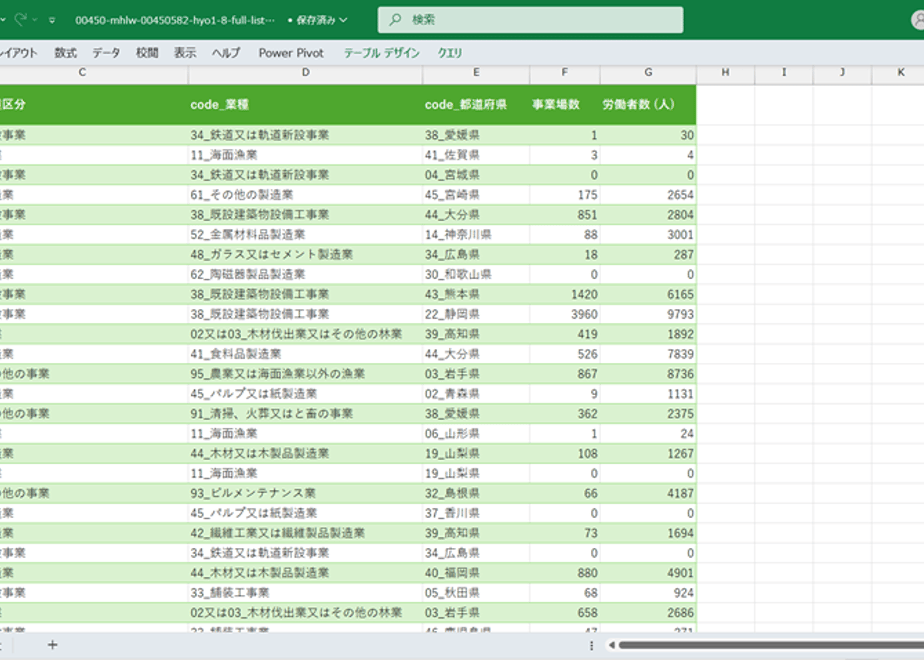Screen dimensions: 924x660
Task: Click the code_業種 table header cell
Action: point(305,105)
